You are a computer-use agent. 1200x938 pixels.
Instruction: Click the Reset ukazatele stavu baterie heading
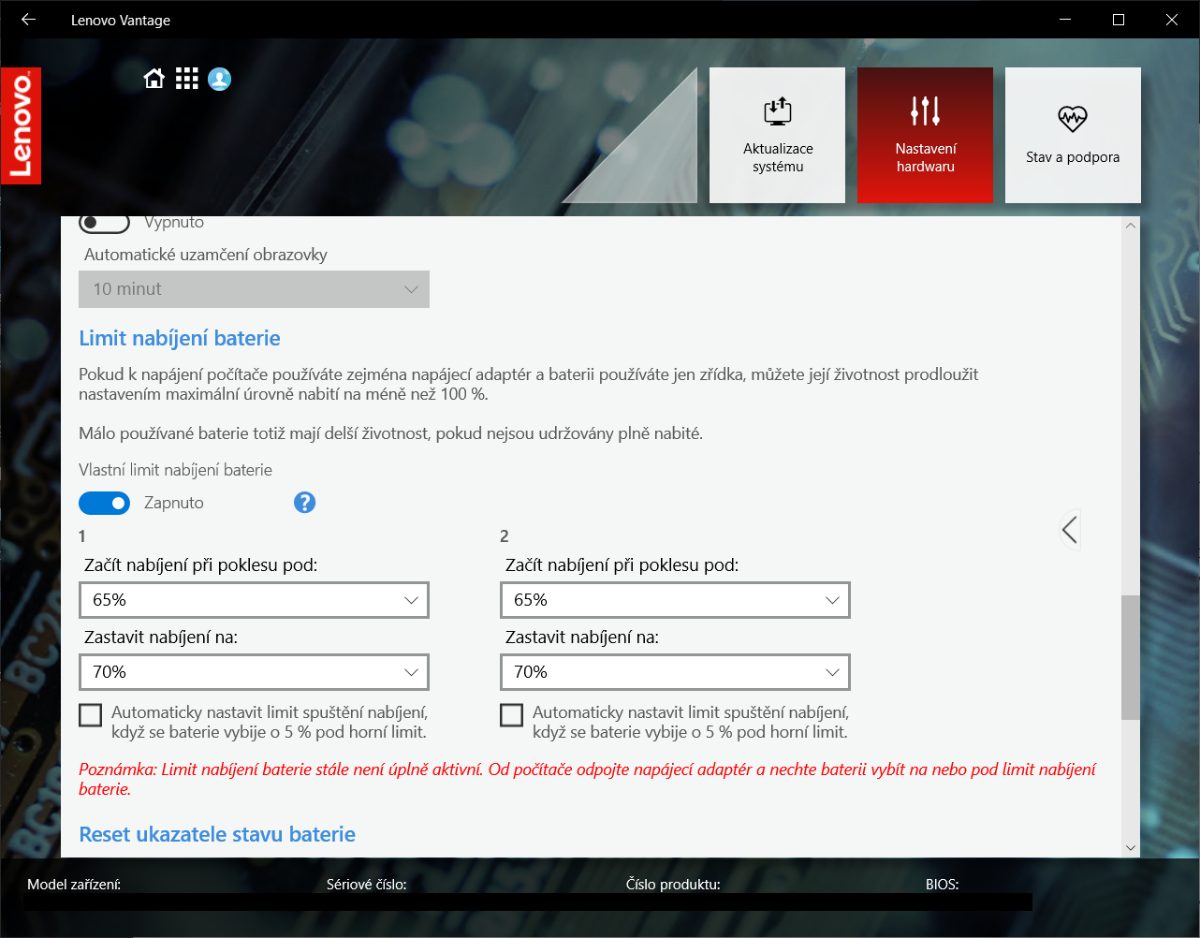pyautogui.click(x=217, y=834)
